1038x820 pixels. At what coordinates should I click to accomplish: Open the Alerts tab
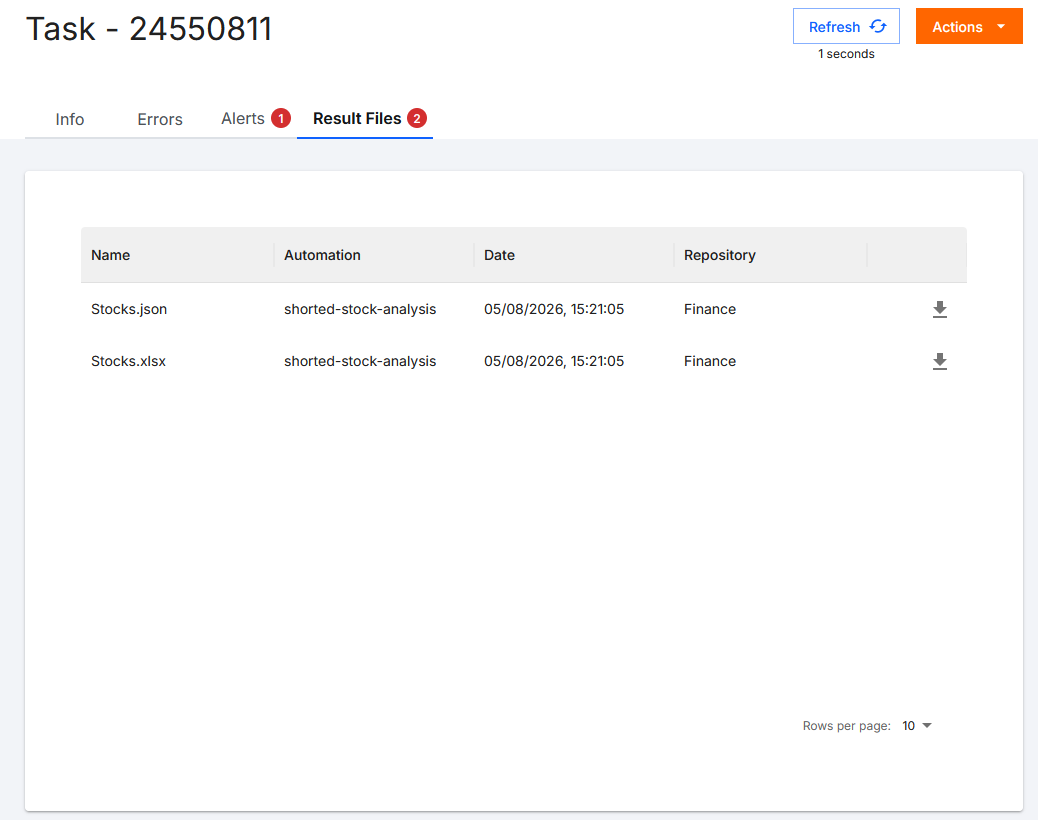pos(255,118)
